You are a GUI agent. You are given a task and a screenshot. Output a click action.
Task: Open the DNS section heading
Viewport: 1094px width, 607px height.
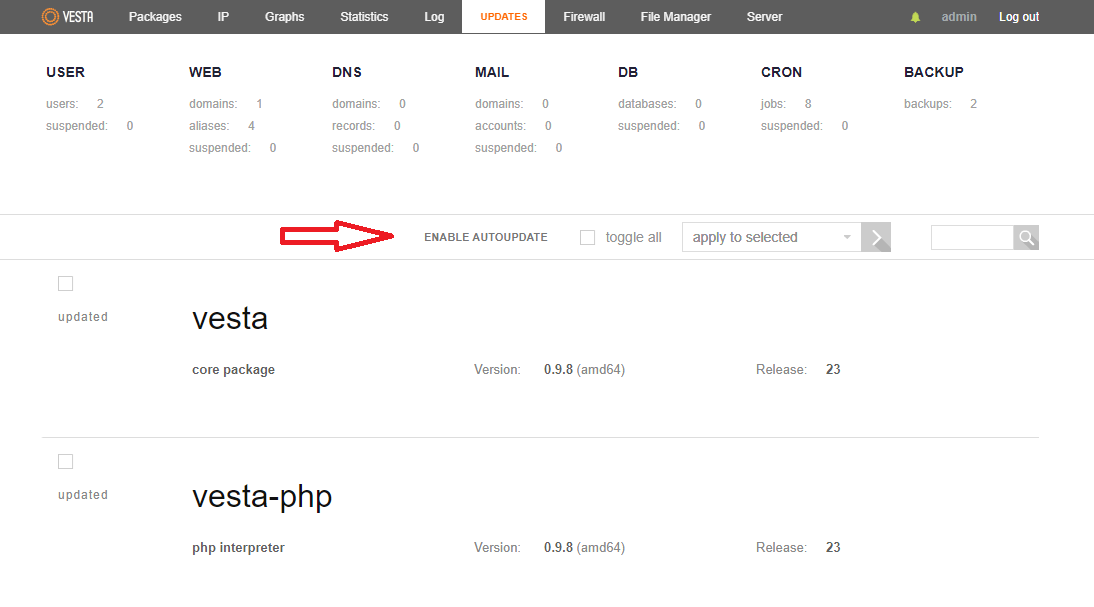347,73
